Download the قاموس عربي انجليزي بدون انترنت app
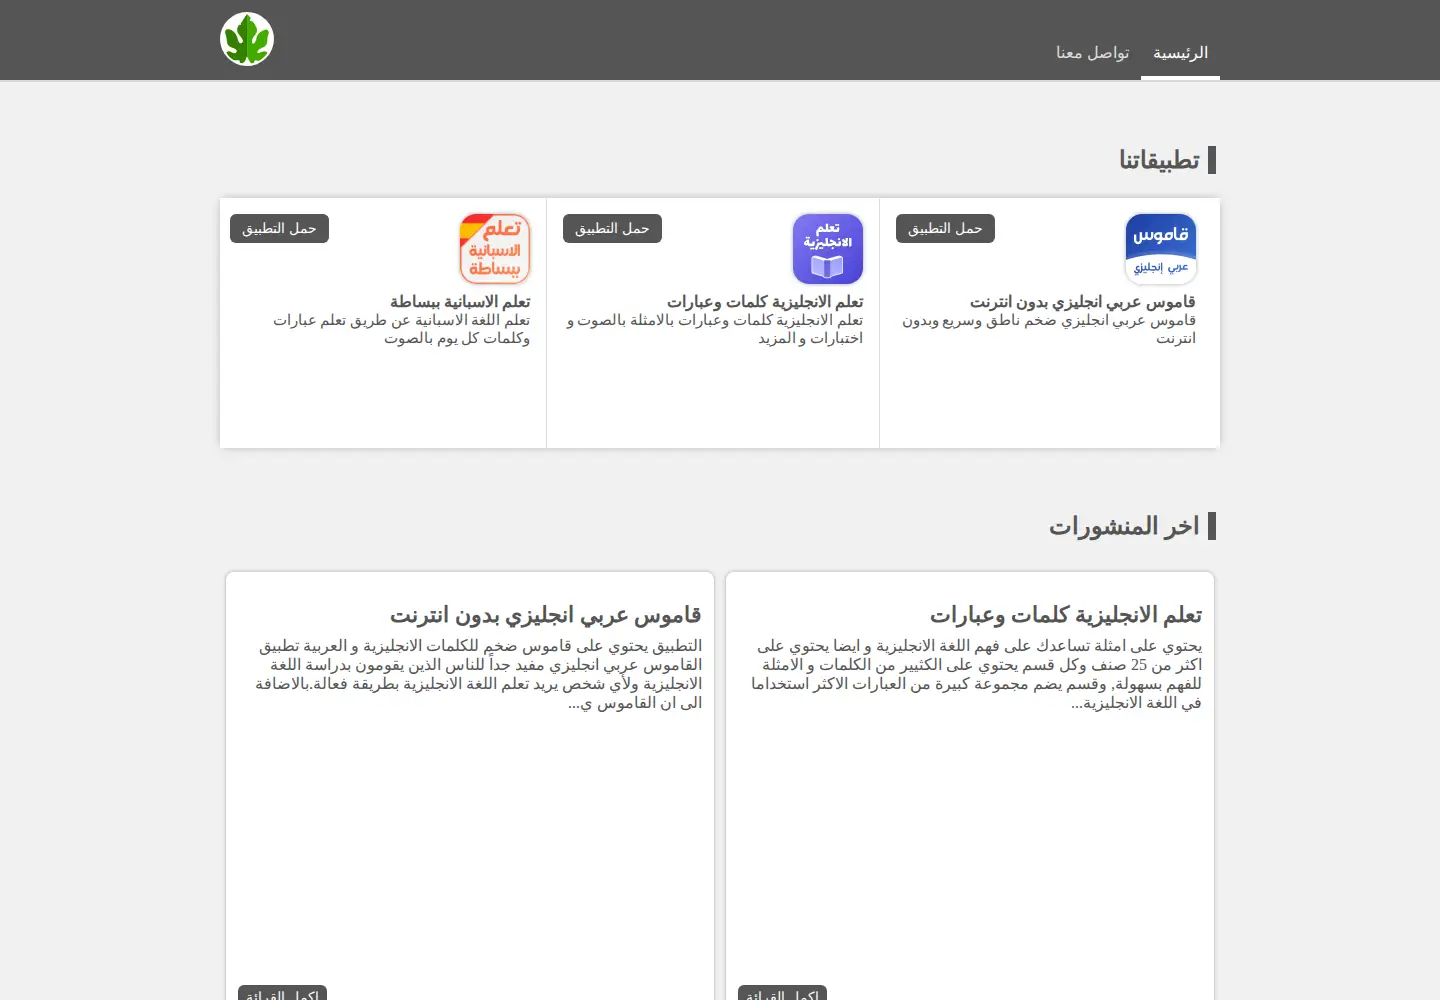 [945, 228]
